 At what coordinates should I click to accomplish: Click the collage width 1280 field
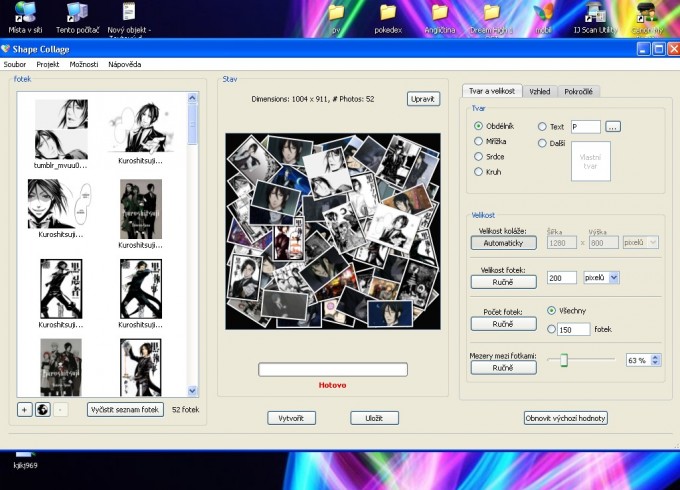(562, 243)
